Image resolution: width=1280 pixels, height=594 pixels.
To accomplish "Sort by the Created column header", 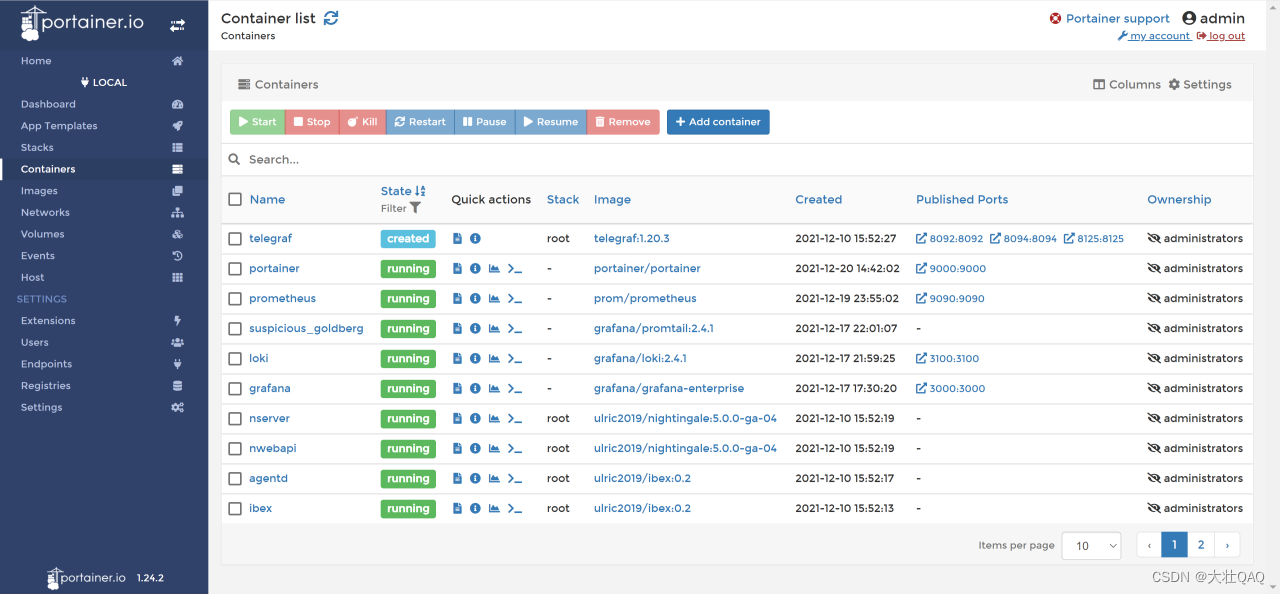I will point(819,200).
